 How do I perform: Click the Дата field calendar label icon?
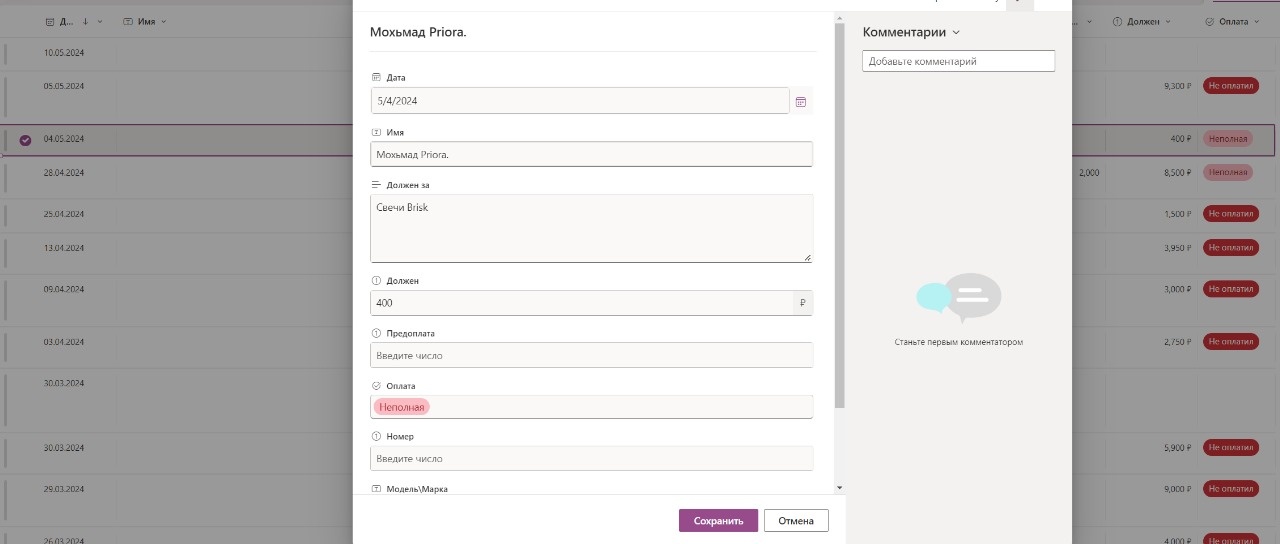[376, 77]
